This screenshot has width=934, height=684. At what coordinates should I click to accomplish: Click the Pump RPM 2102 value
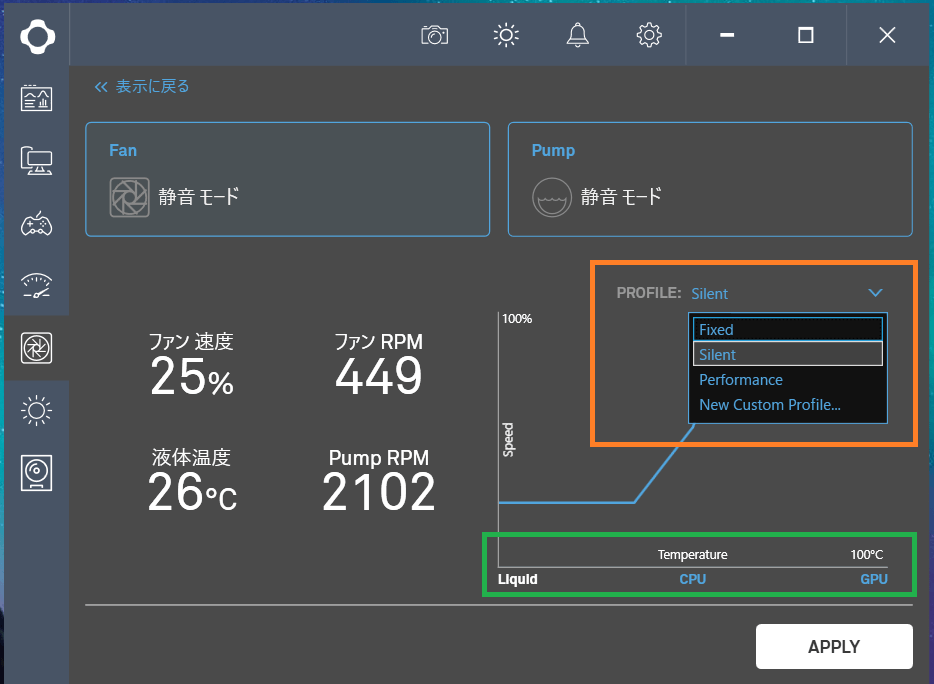tap(379, 492)
